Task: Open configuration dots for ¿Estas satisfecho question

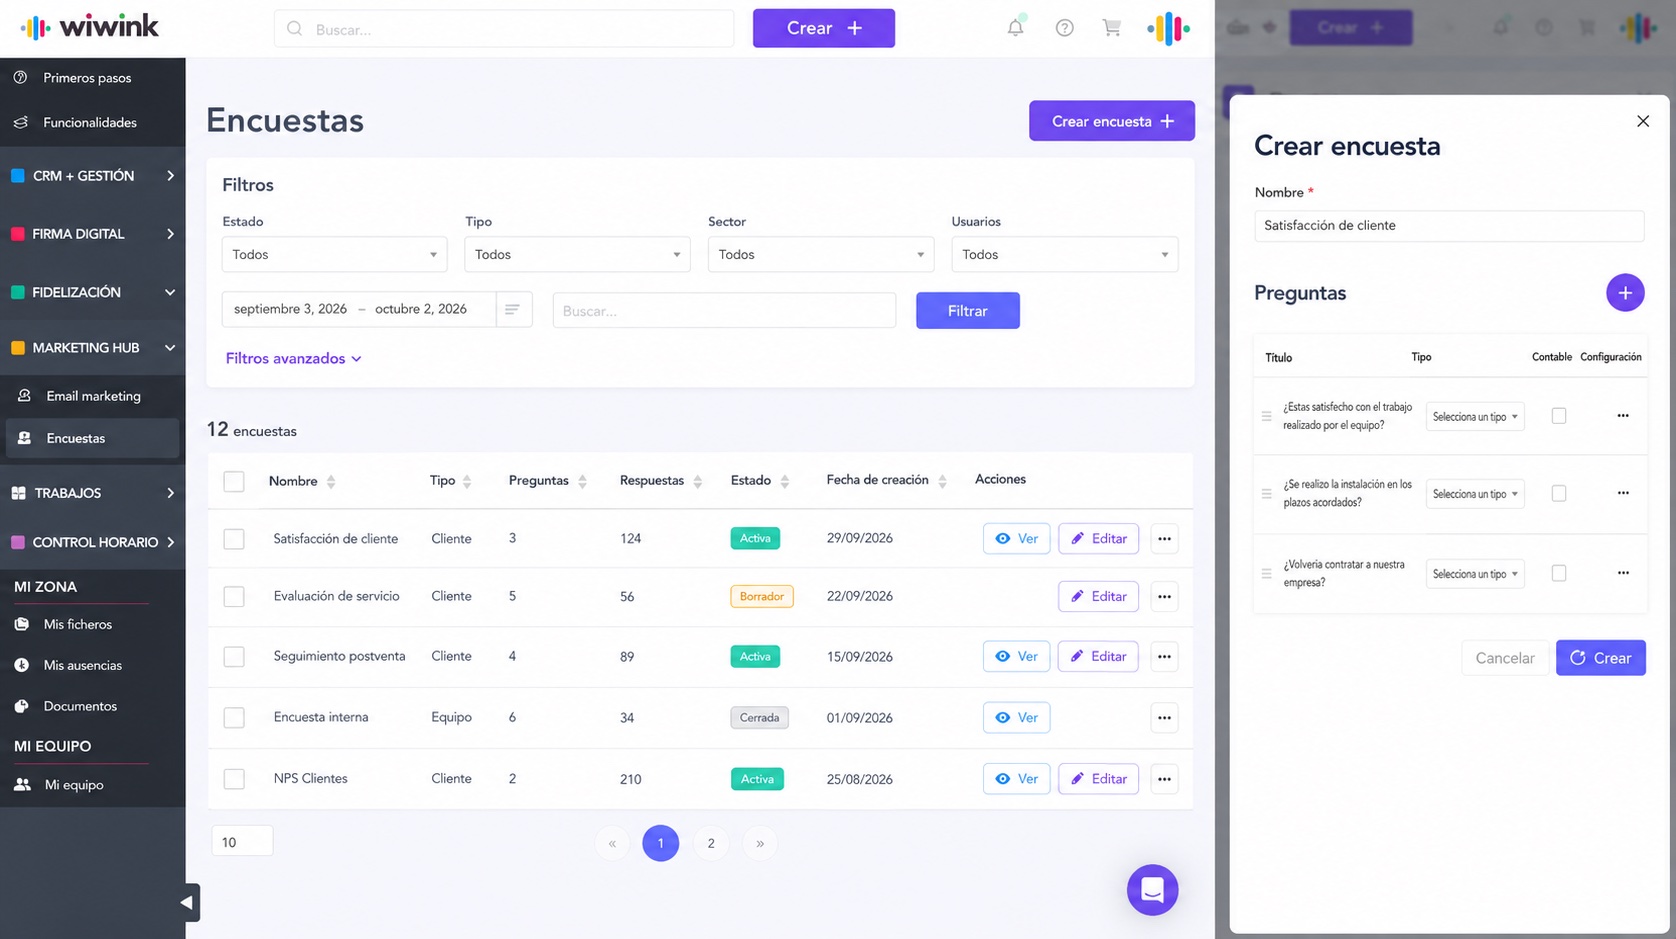Action: point(1623,416)
